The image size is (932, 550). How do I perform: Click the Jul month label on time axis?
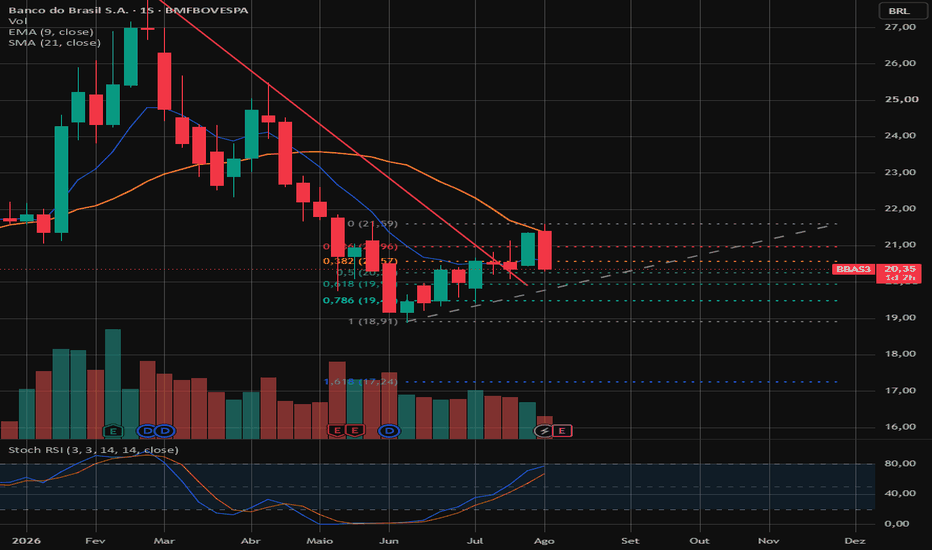[x=475, y=540]
